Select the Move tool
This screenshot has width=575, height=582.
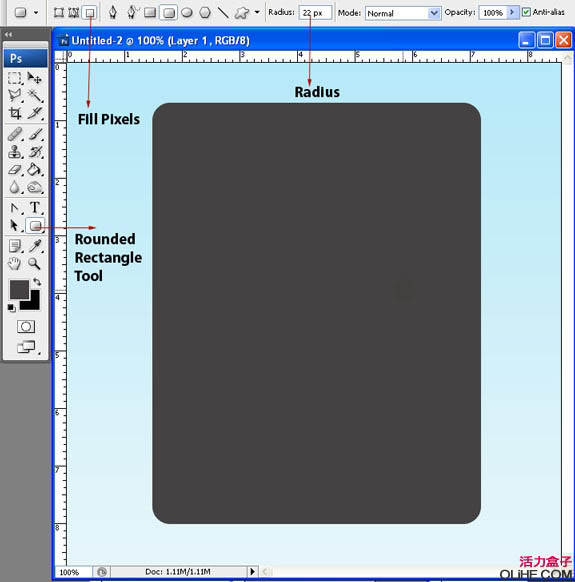click(35, 78)
